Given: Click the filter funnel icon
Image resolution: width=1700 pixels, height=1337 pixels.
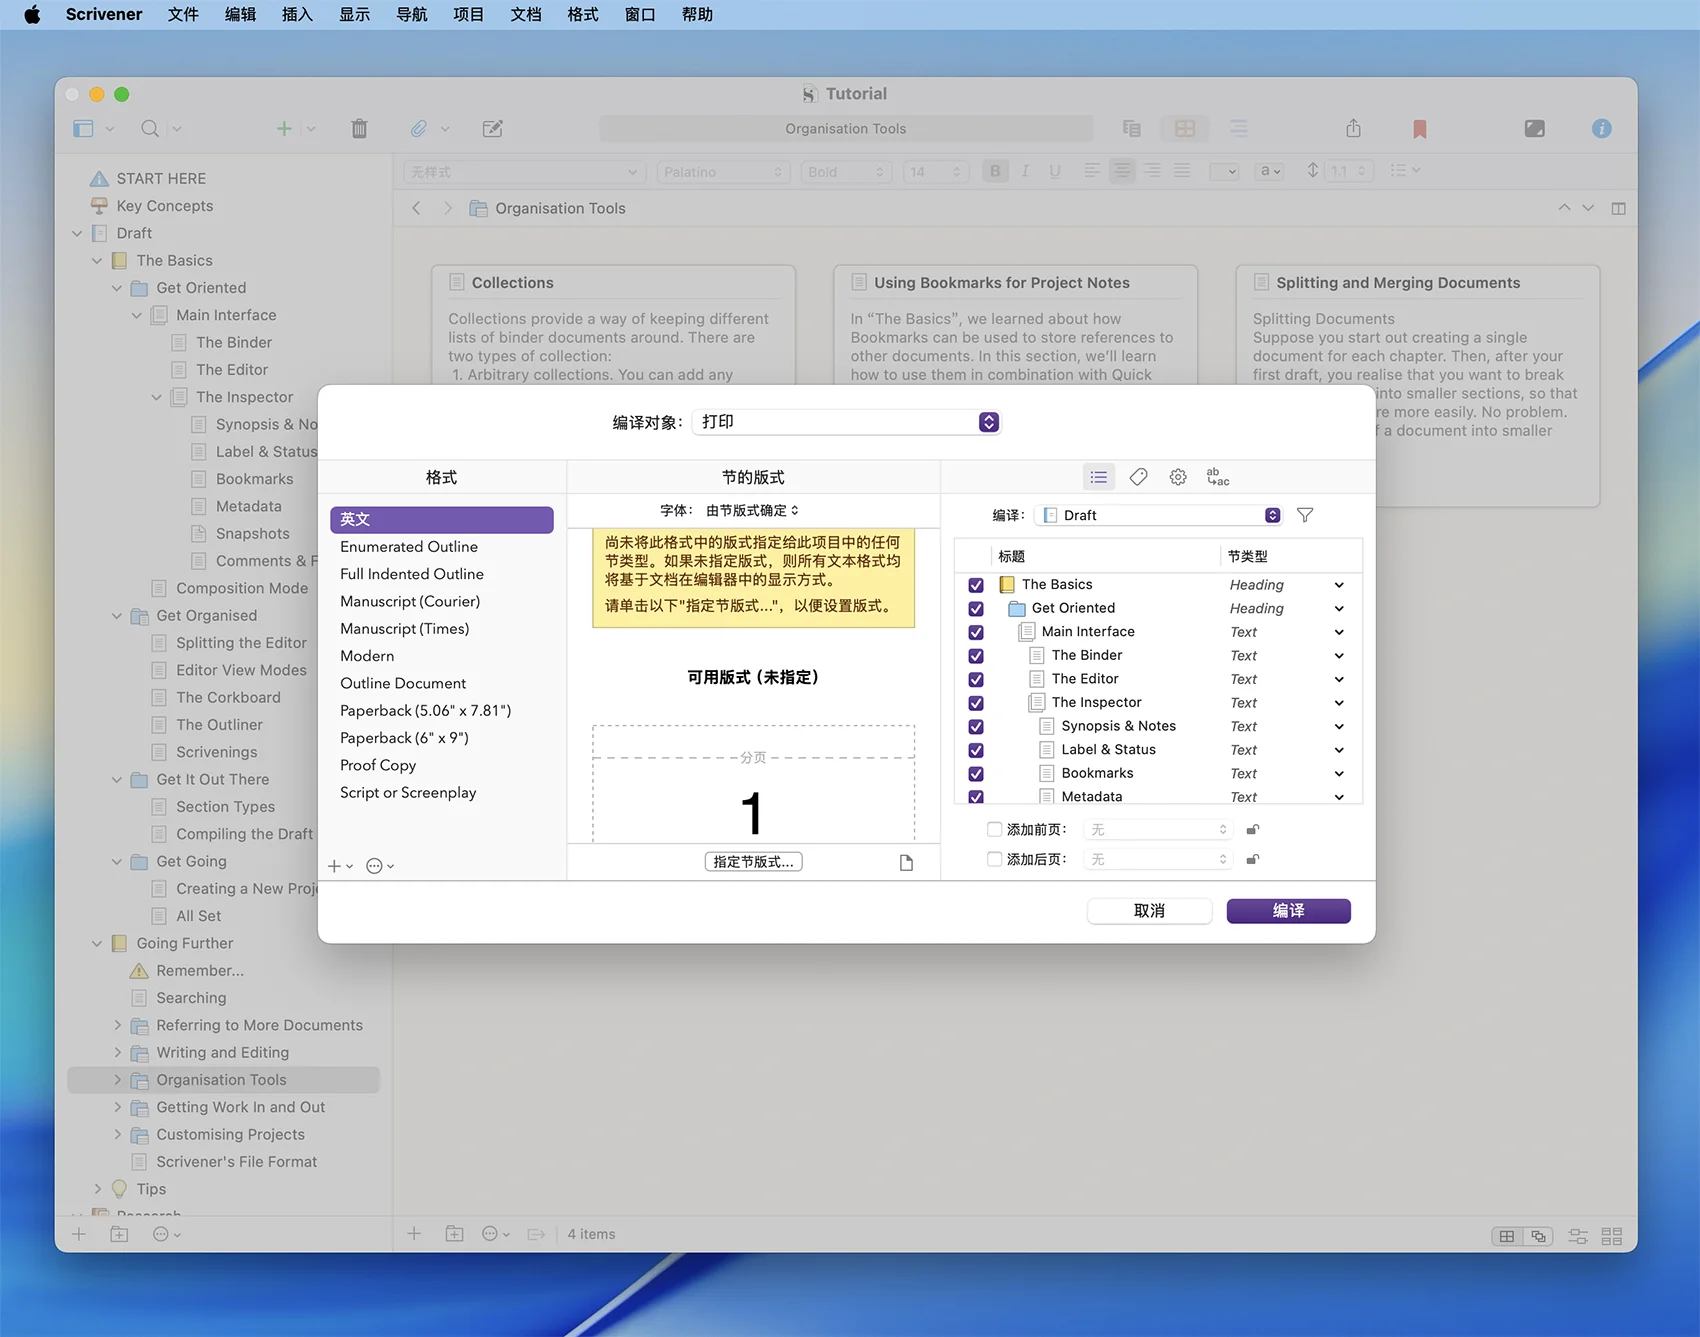Looking at the screenshot, I should [1305, 515].
